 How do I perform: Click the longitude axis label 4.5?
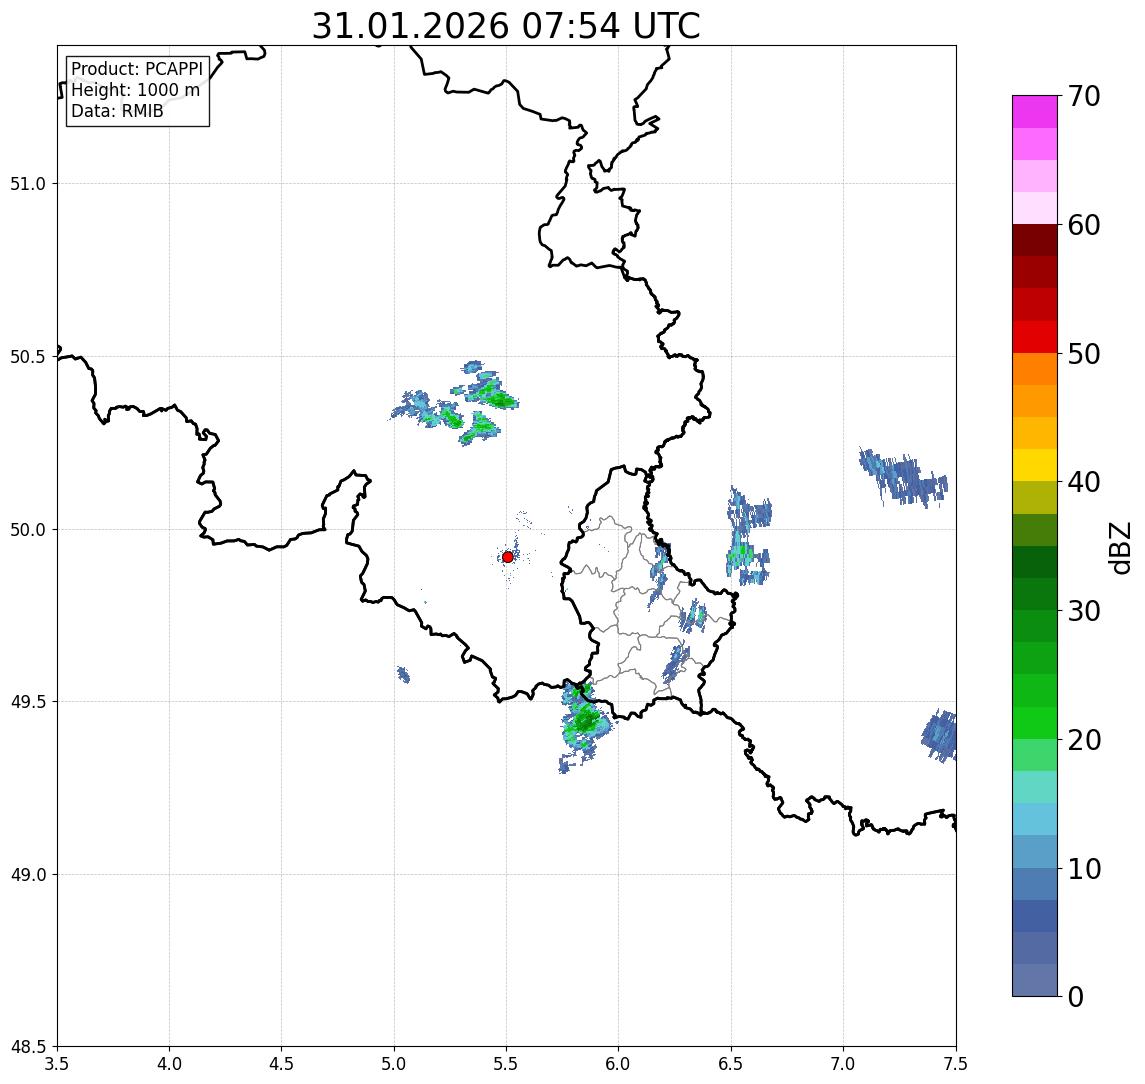point(282,1064)
